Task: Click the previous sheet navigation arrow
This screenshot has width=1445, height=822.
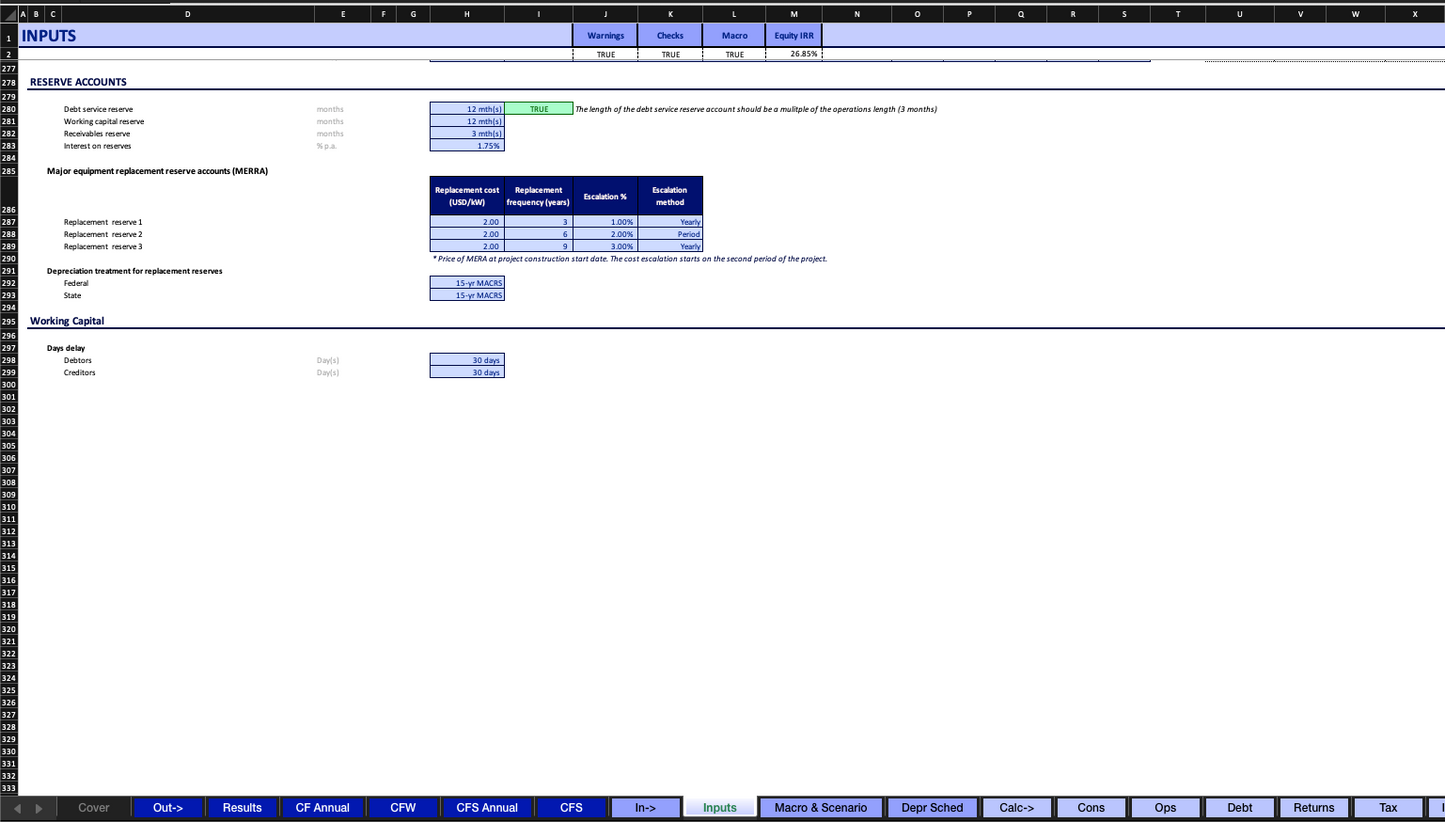Action: point(19,808)
